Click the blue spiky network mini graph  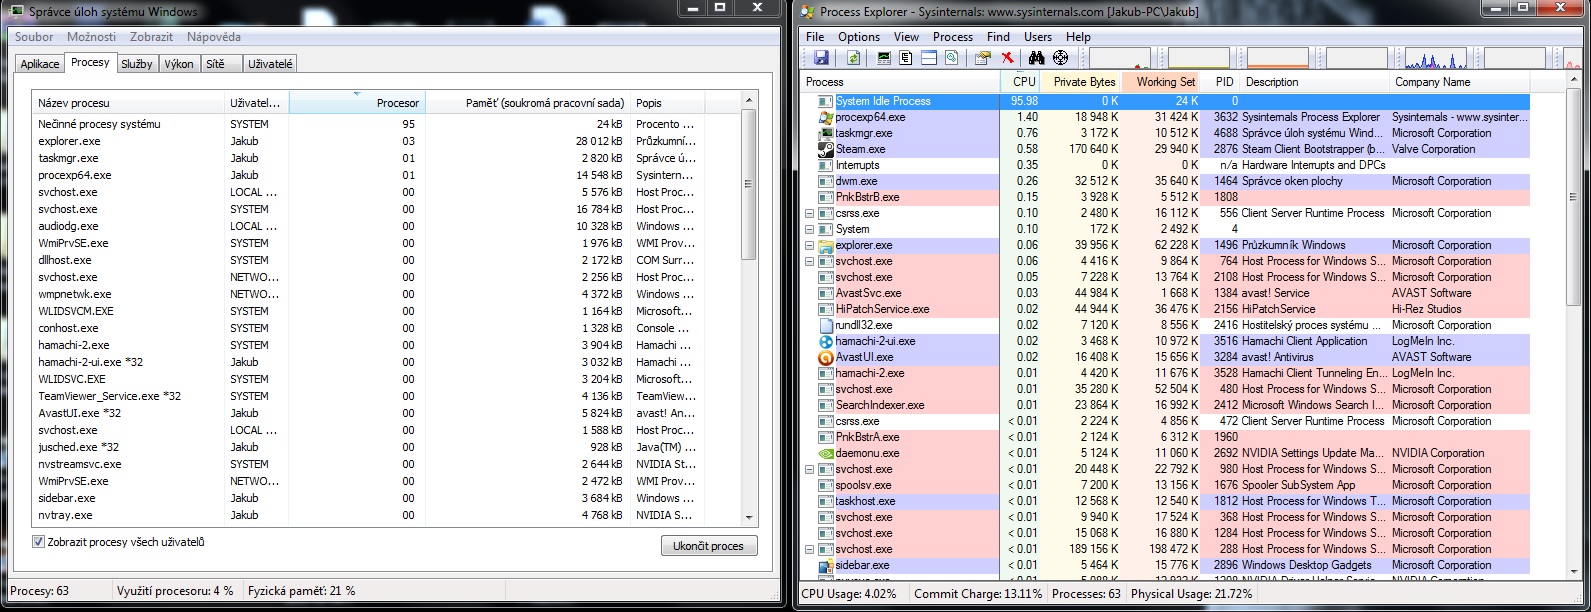point(1436,58)
